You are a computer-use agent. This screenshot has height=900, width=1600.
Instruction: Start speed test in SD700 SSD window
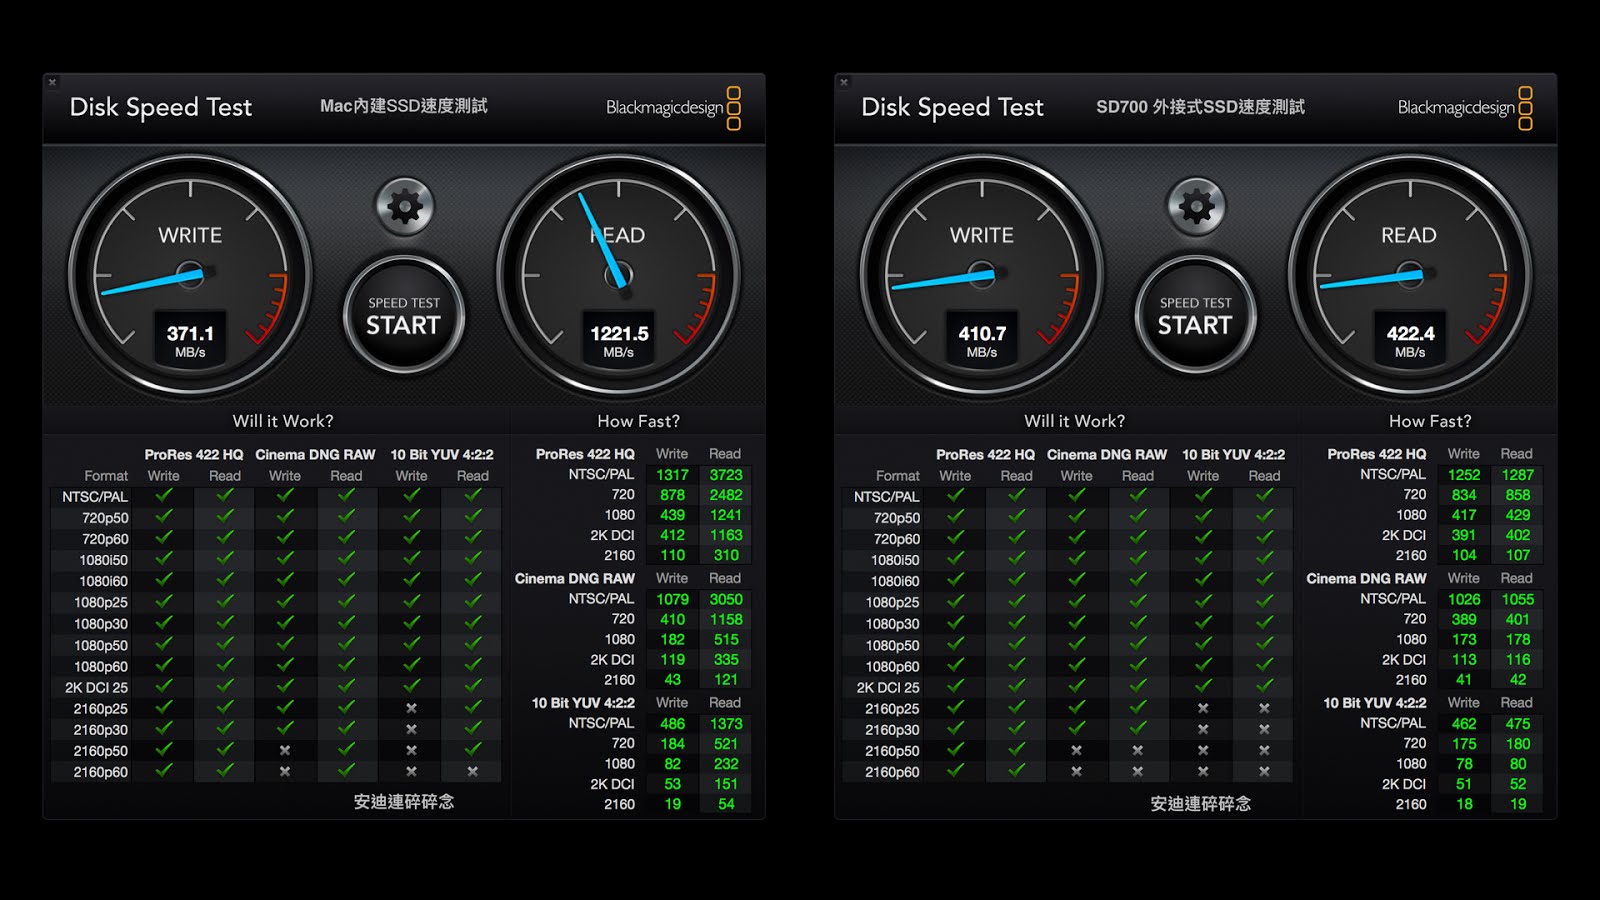[1196, 316]
